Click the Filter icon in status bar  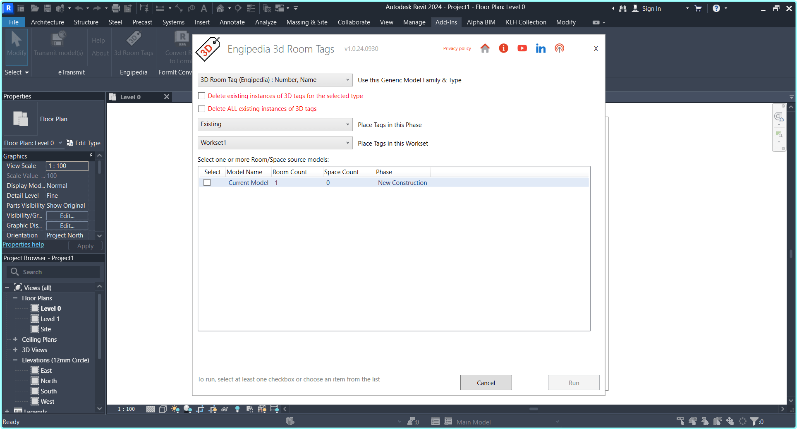(x=755, y=421)
